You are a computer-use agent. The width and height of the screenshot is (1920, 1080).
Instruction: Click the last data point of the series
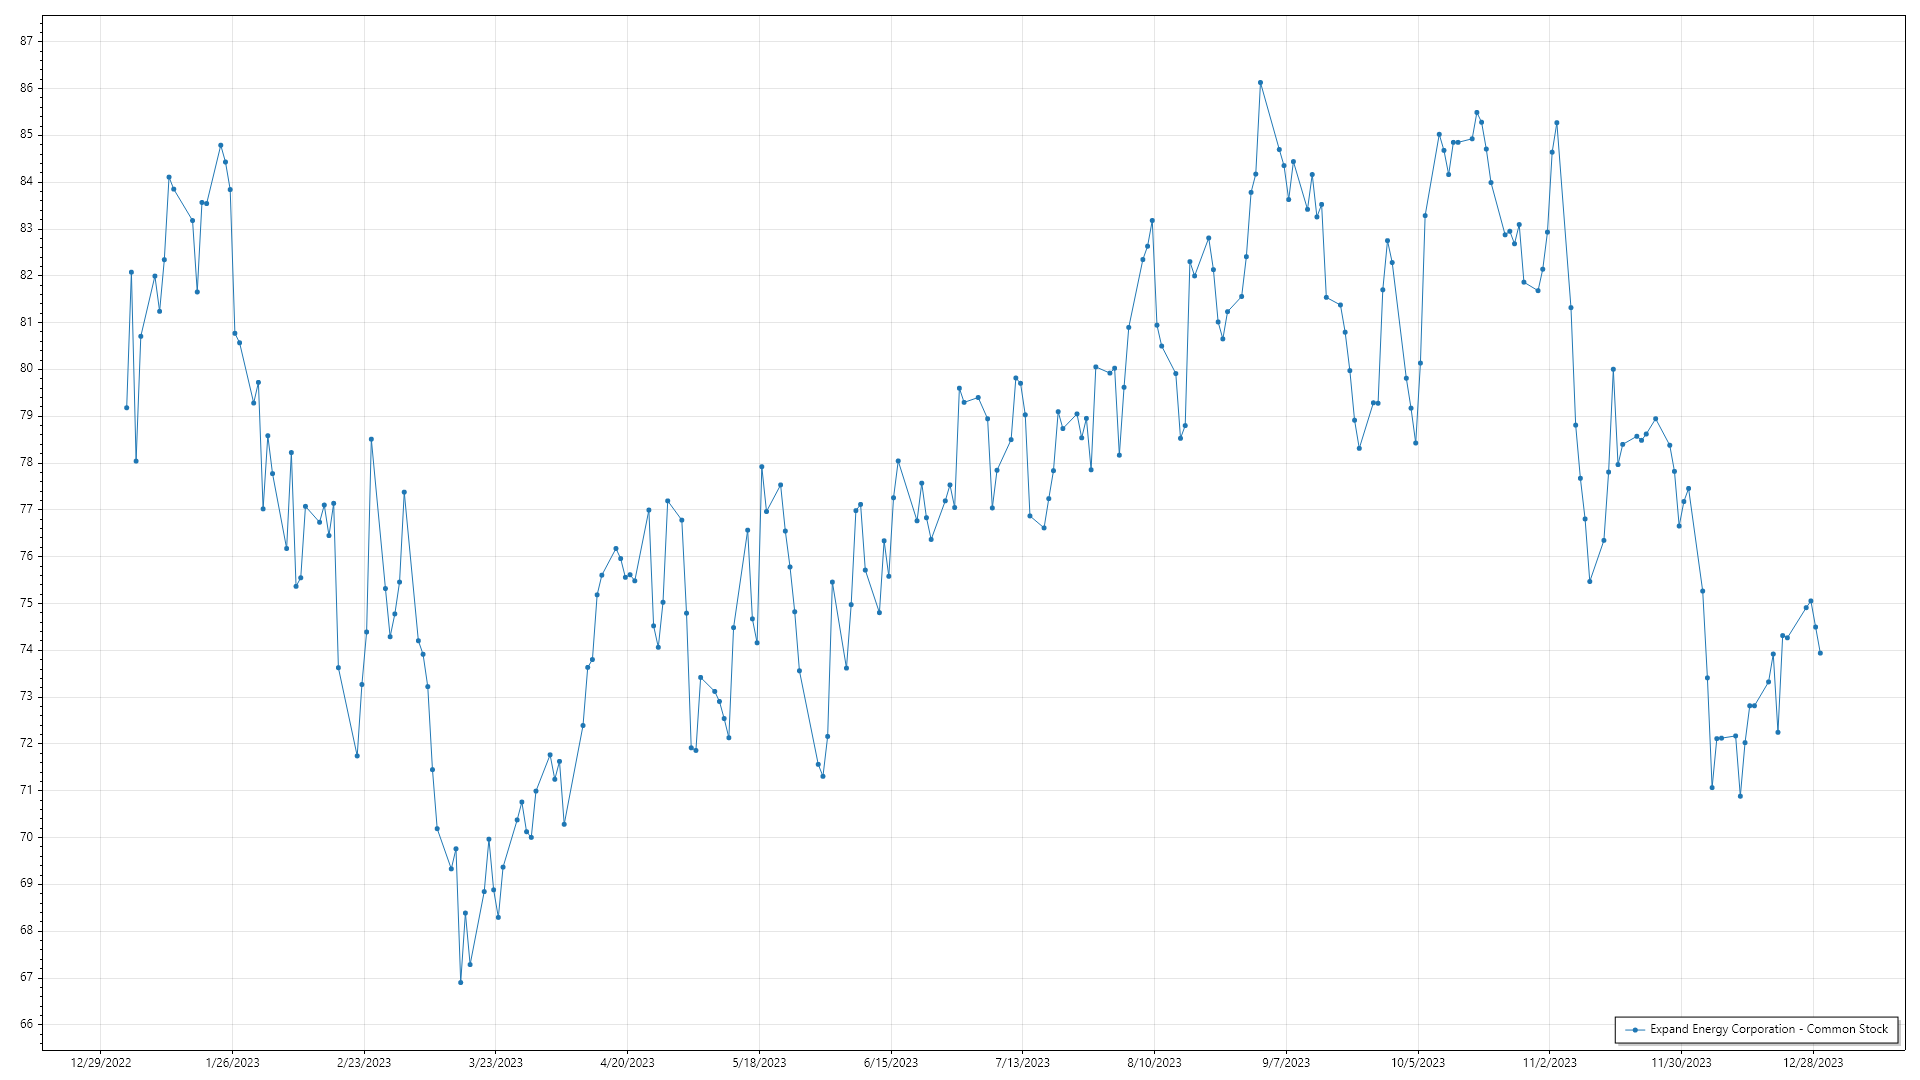point(1820,653)
